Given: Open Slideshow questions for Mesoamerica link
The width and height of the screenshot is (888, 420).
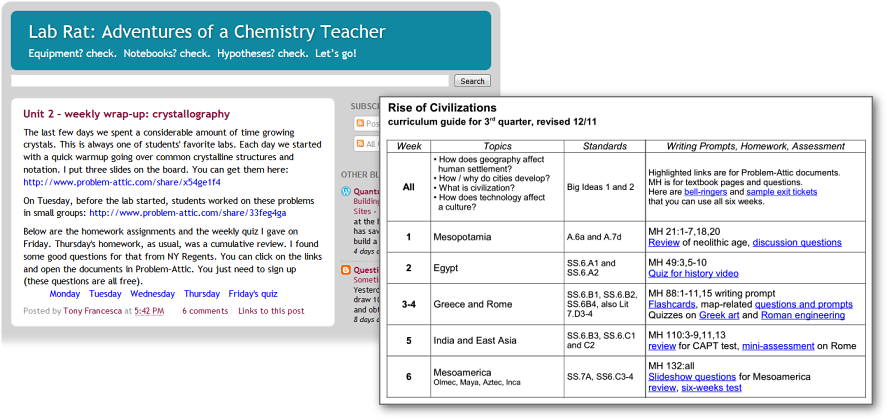Looking at the screenshot, I should [692, 377].
